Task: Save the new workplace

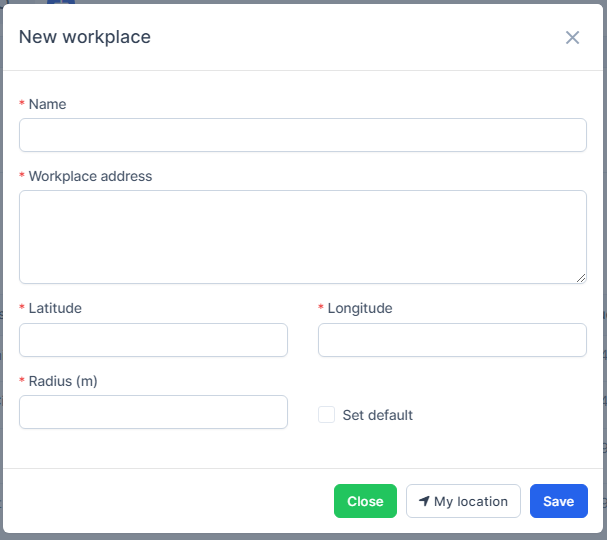Action: (558, 501)
